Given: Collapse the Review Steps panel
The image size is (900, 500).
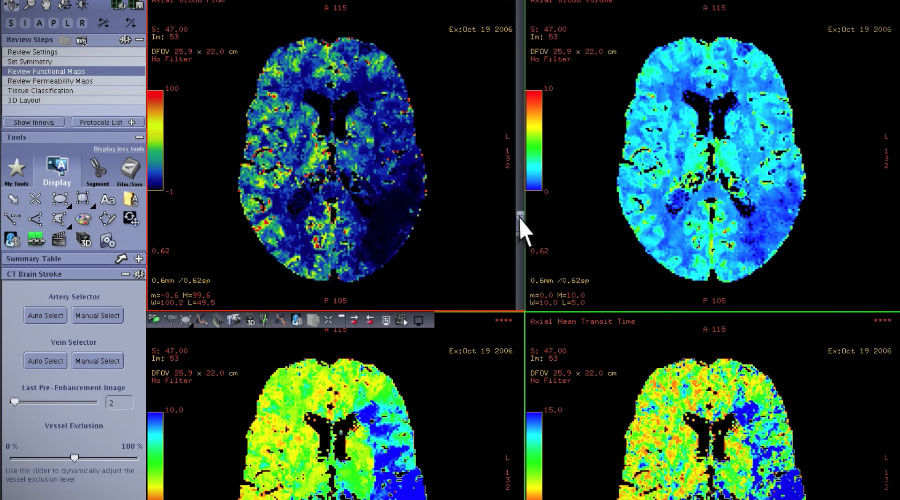Looking at the screenshot, I should [x=139, y=40].
